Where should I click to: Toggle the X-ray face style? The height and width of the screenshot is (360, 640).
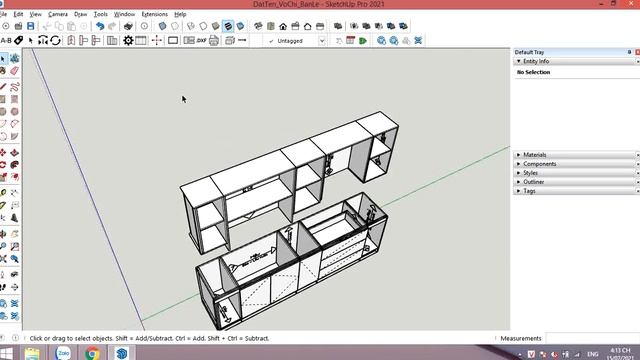pos(162,26)
